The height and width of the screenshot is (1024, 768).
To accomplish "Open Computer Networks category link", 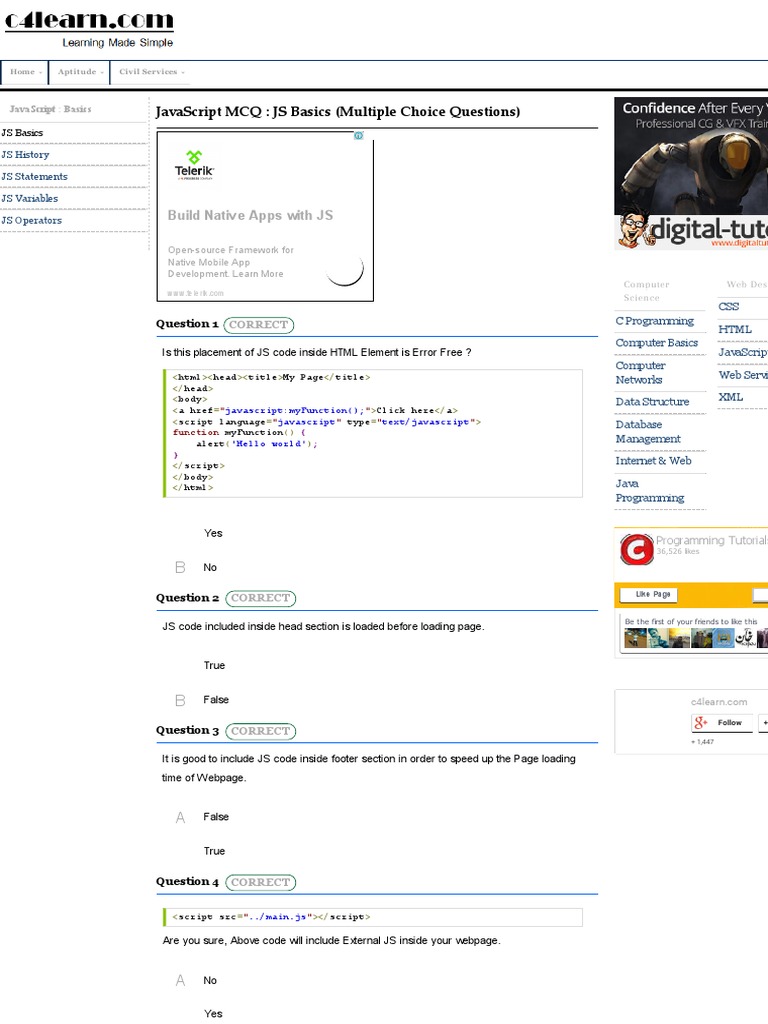I will (640, 373).
